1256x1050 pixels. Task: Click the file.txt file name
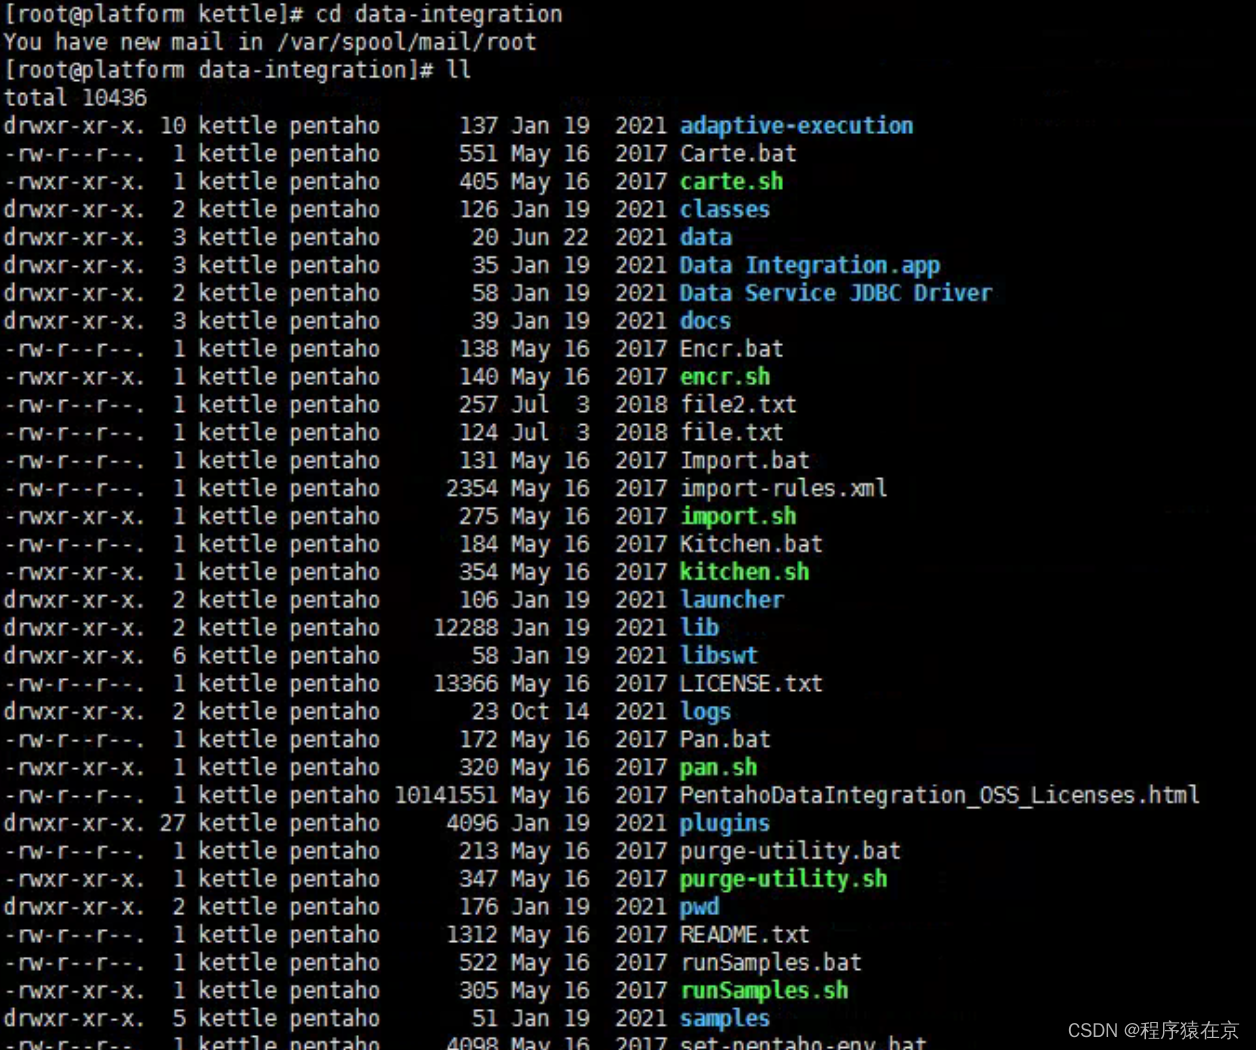tap(731, 433)
